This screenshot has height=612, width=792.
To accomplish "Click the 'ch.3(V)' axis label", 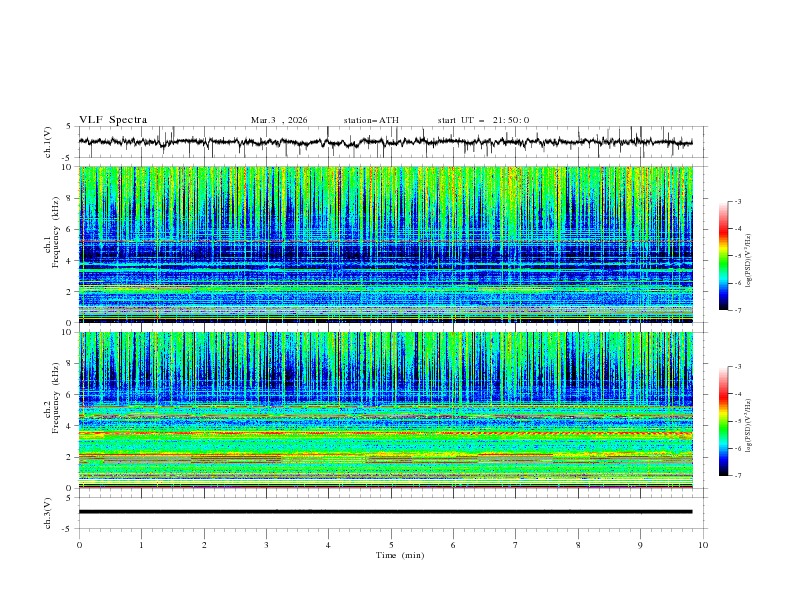I will [x=48, y=513].
